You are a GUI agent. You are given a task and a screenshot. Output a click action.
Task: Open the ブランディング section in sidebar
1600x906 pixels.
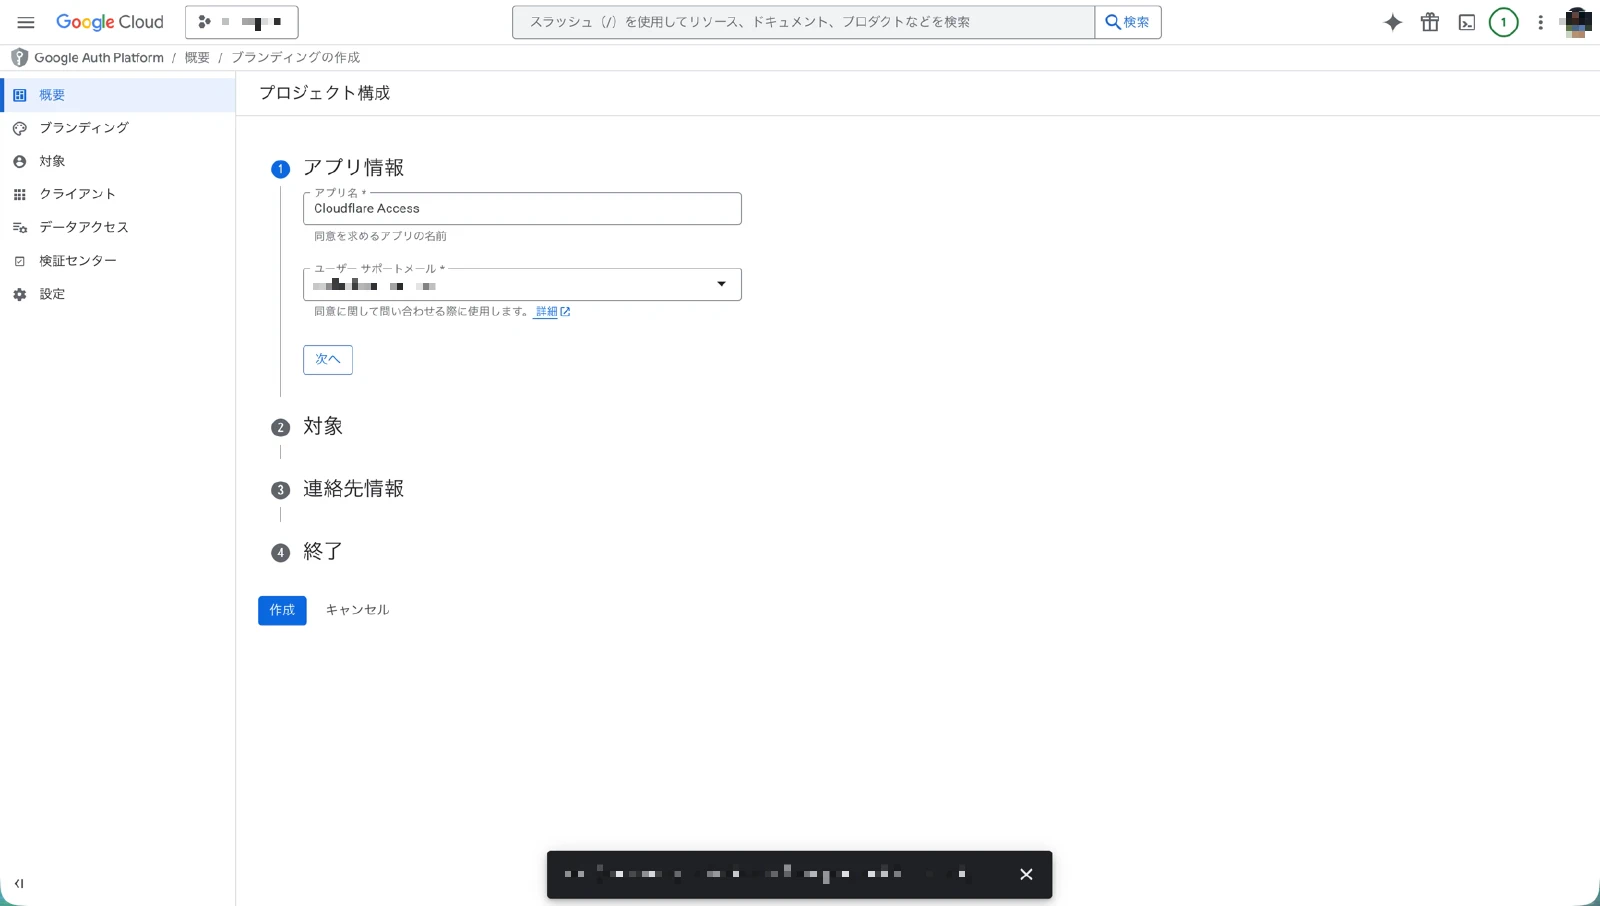click(x=82, y=127)
